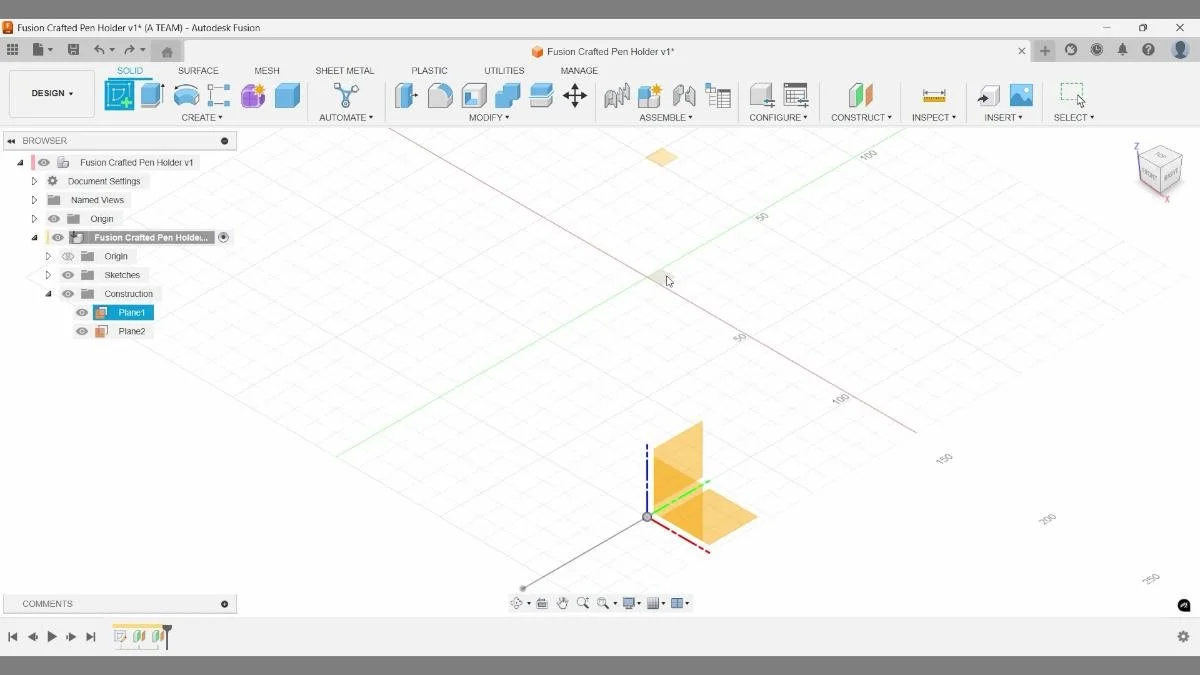Select the Box primitive tool
The width and height of the screenshot is (1200, 675).
(287, 95)
